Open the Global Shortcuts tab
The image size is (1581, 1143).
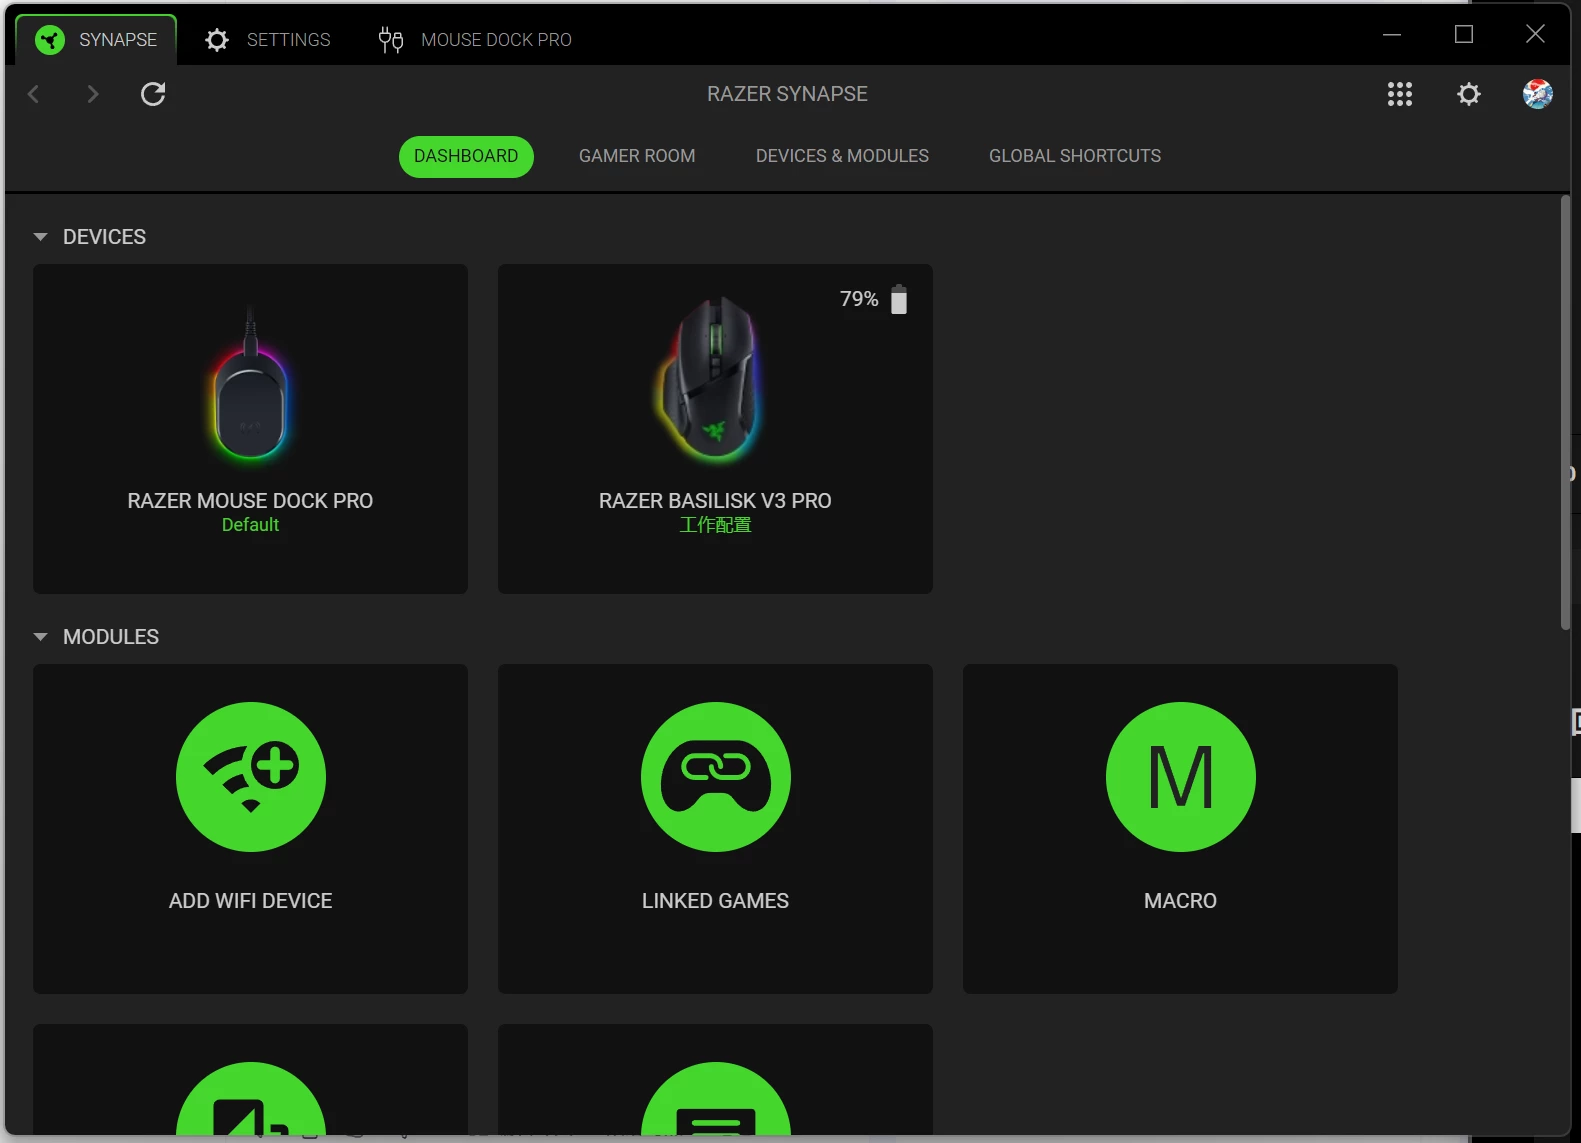click(x=1075, y=156)
